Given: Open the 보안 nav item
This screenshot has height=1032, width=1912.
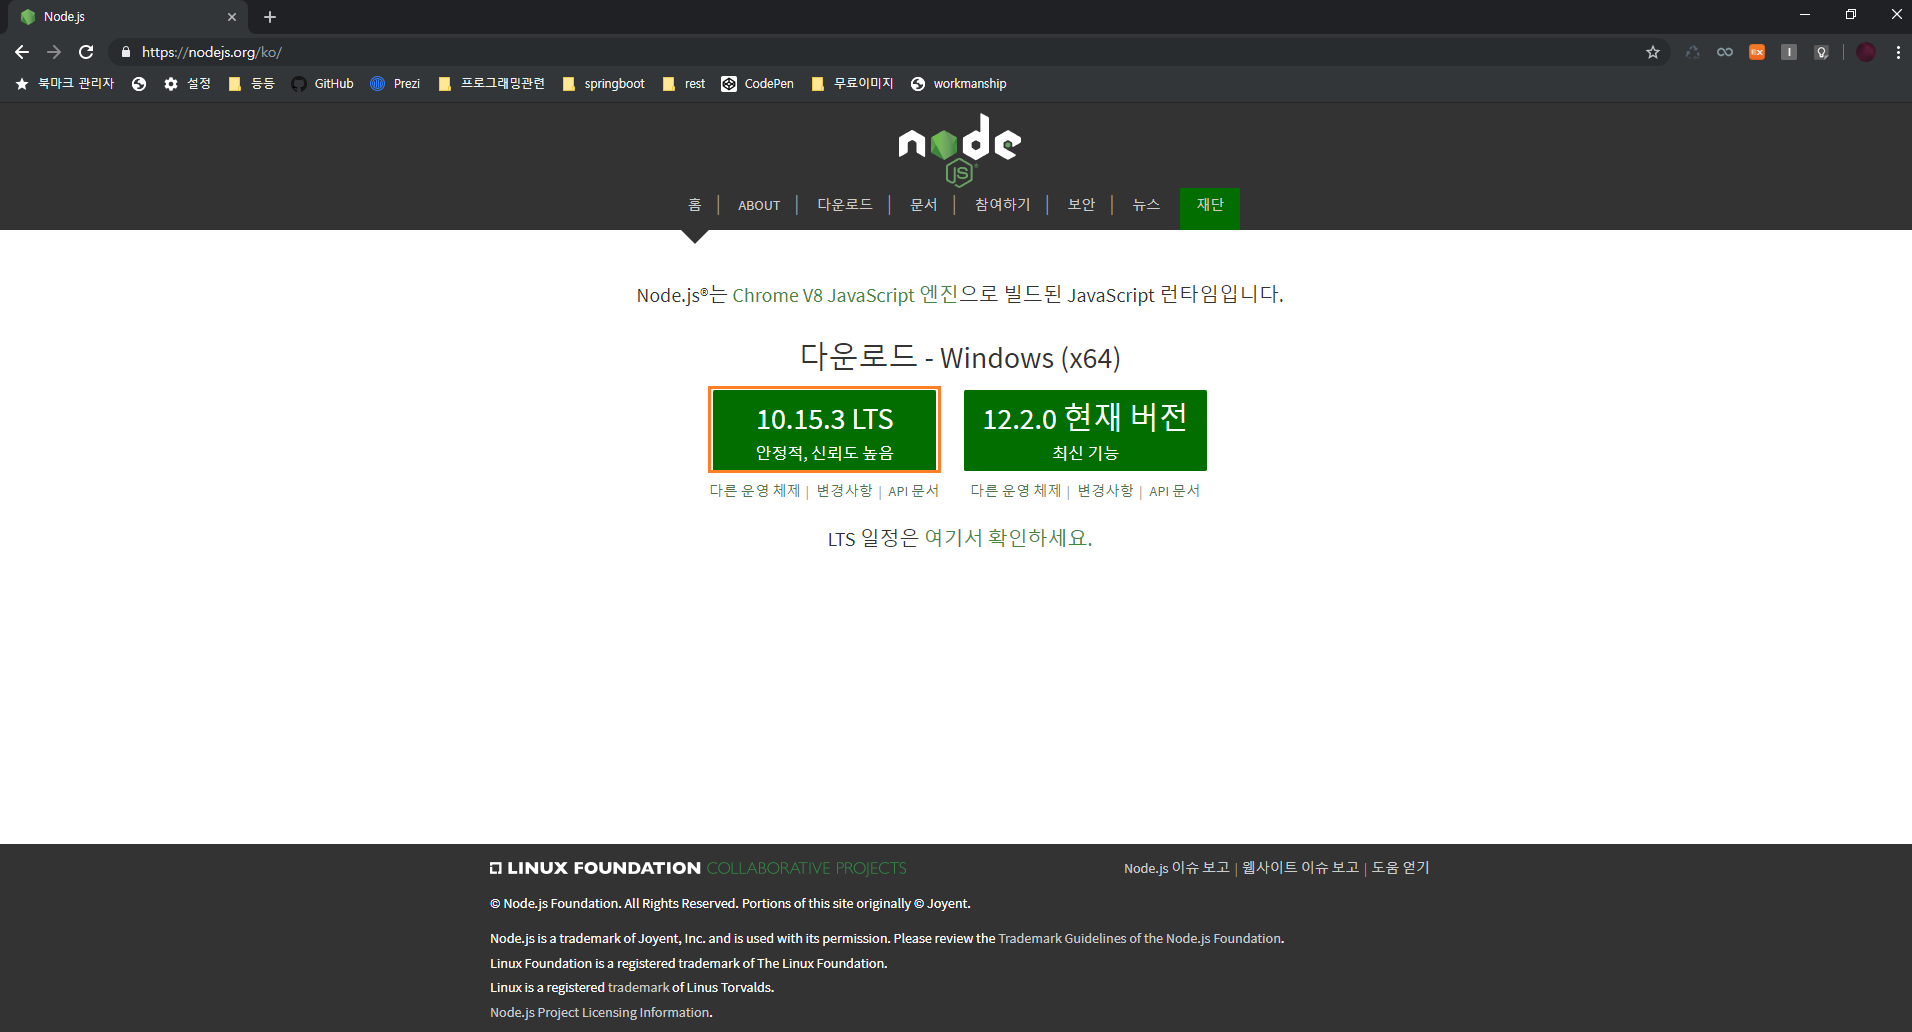Looking at the screenshot, I should 1081,205.
